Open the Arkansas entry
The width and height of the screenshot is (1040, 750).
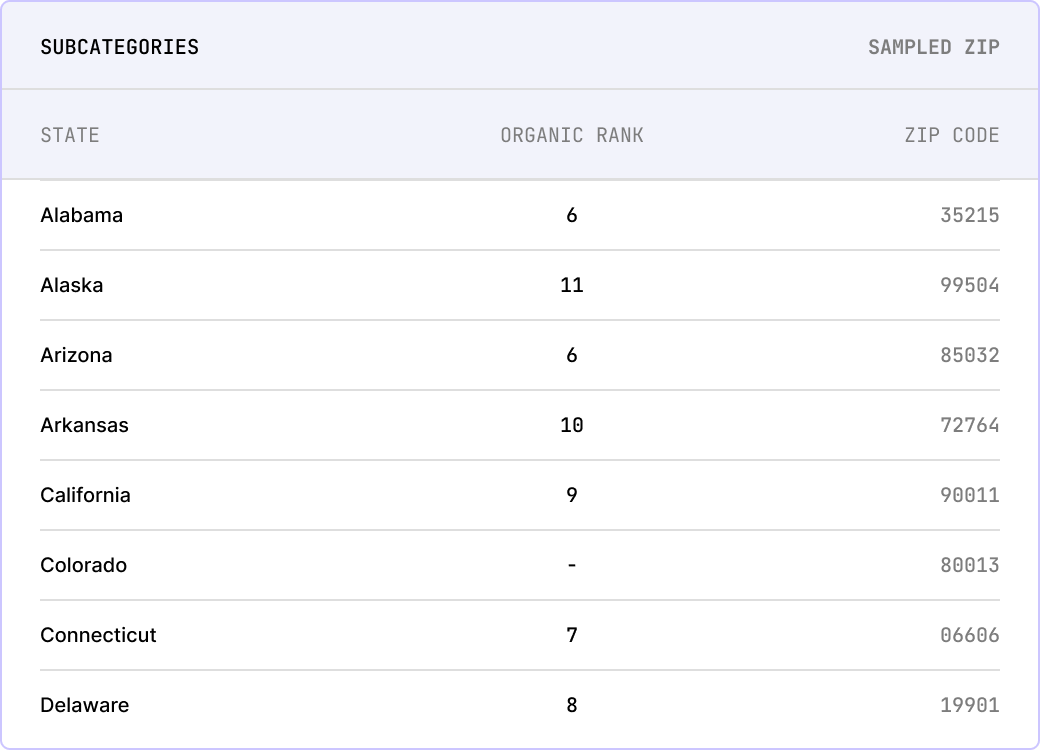click(x=520, y=425)
